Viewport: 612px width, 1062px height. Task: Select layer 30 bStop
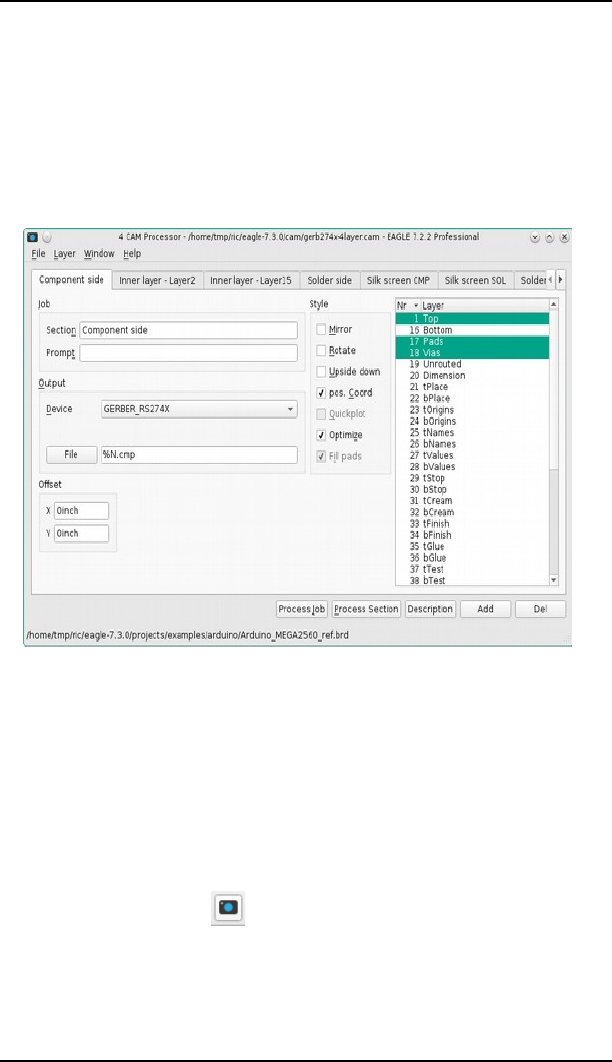[473, 489]
